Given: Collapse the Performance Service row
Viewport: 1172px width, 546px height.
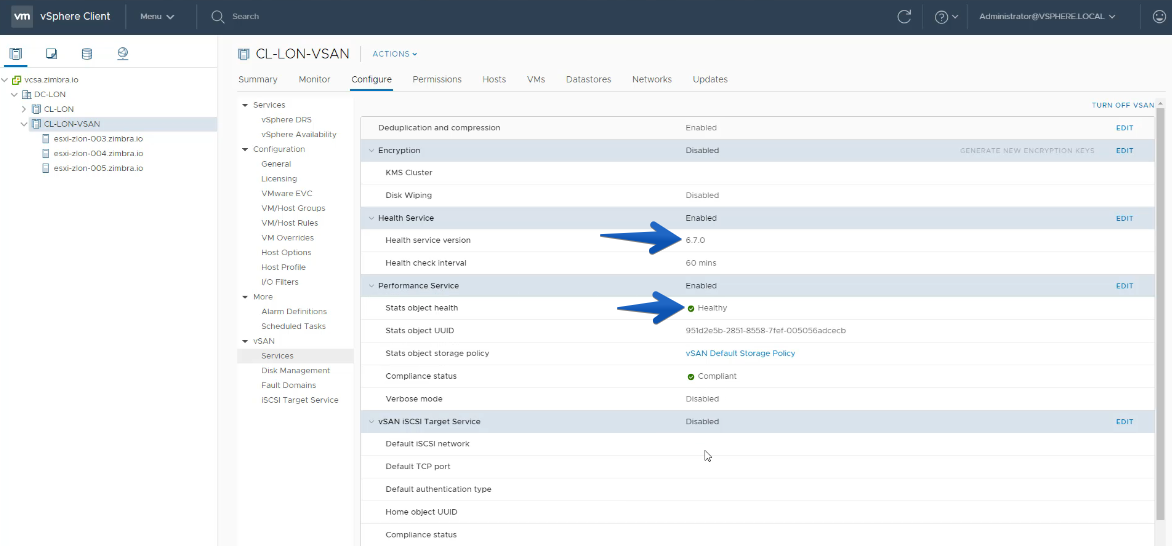Looking at the screenshot, I should (371, 286).
